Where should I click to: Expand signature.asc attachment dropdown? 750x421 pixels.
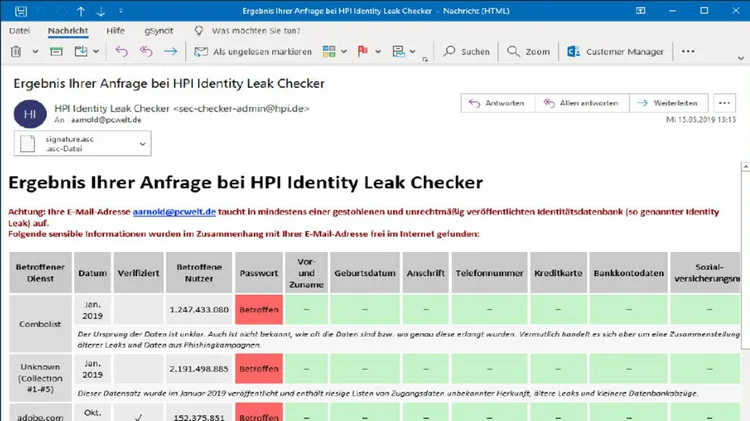143,144
